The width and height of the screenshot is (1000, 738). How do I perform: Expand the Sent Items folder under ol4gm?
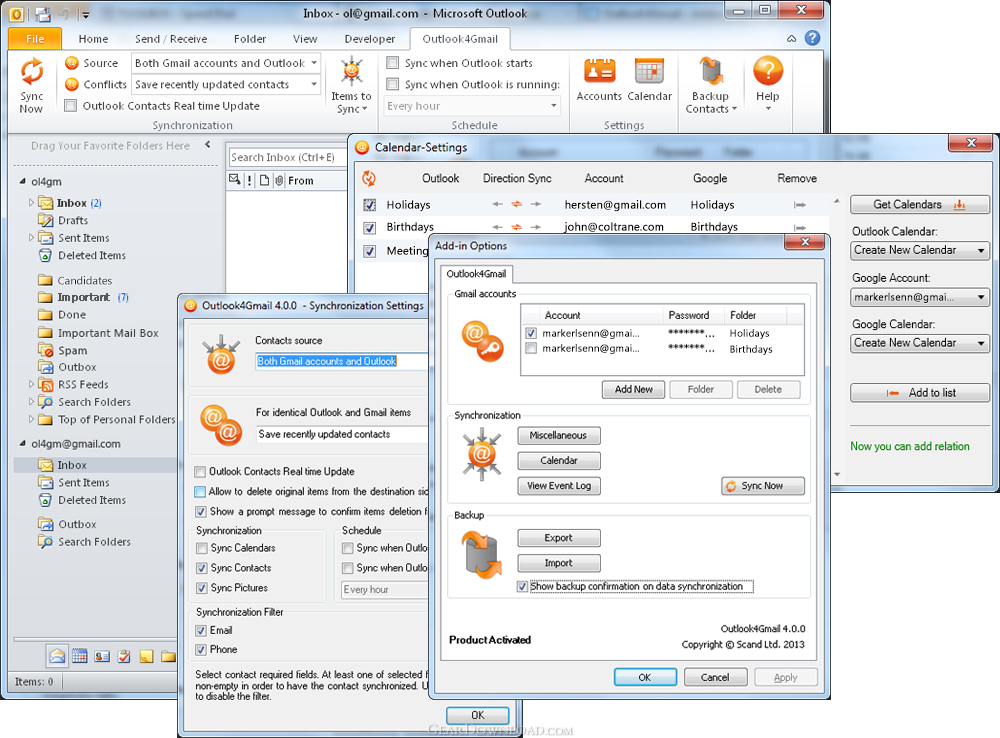[x=31, y=237]
